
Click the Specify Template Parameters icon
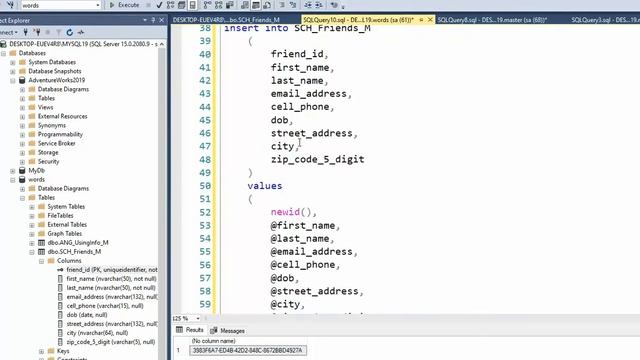(x=334, y=5)
